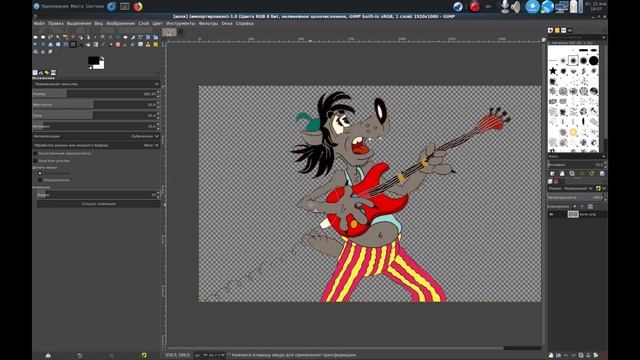The image size is (640, 360).
Task: Select the pink Eraser tool
Action: pyautogui.click(x=118, y=44)
